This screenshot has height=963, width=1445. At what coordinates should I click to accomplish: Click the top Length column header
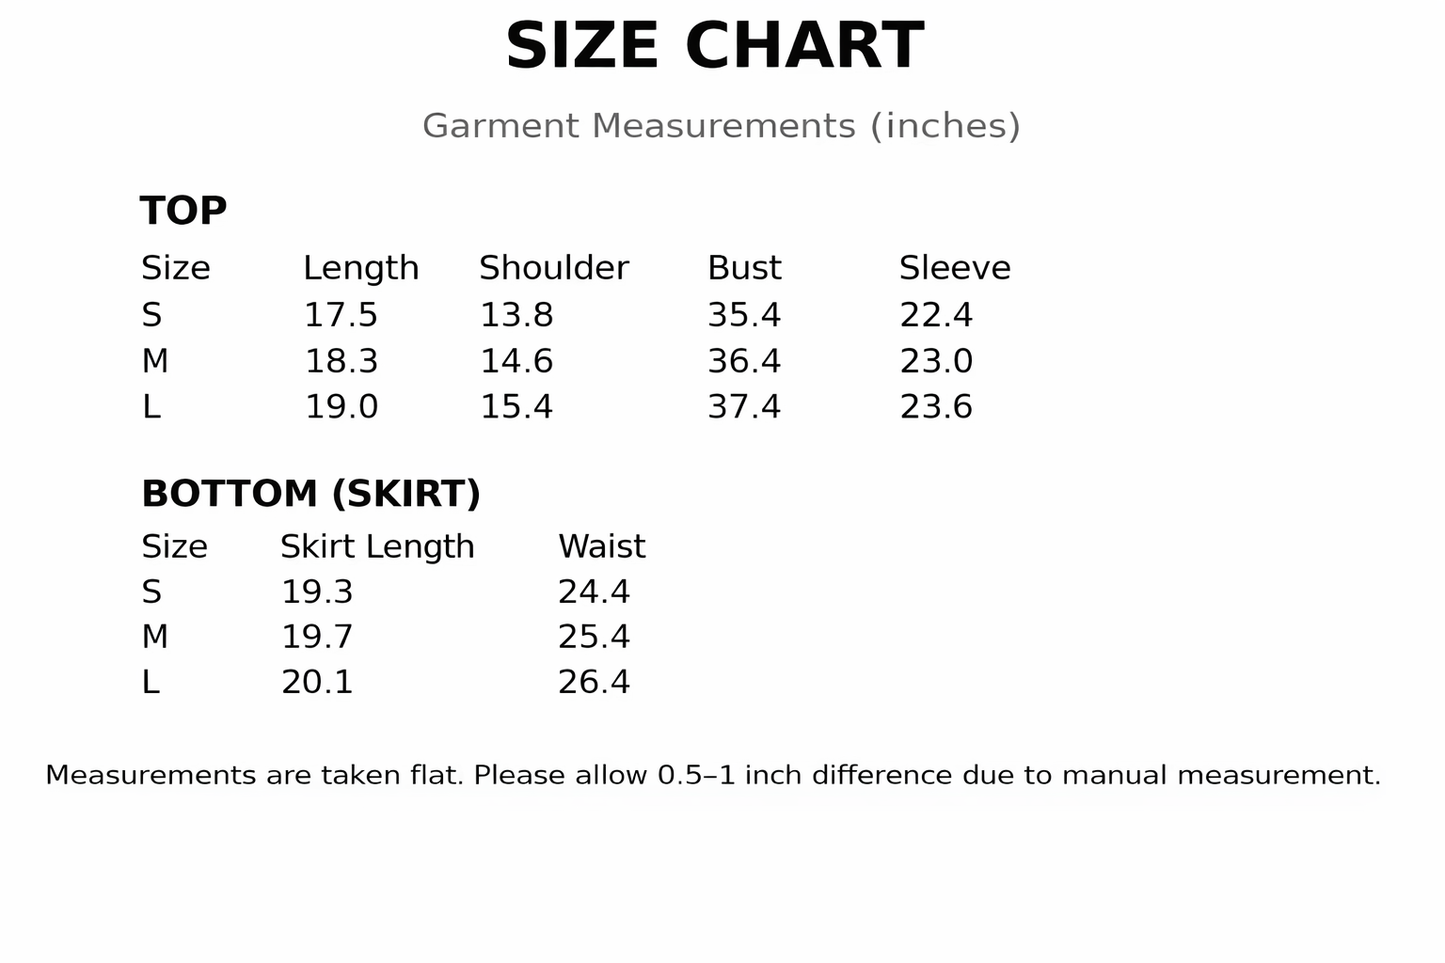[361, 269]
